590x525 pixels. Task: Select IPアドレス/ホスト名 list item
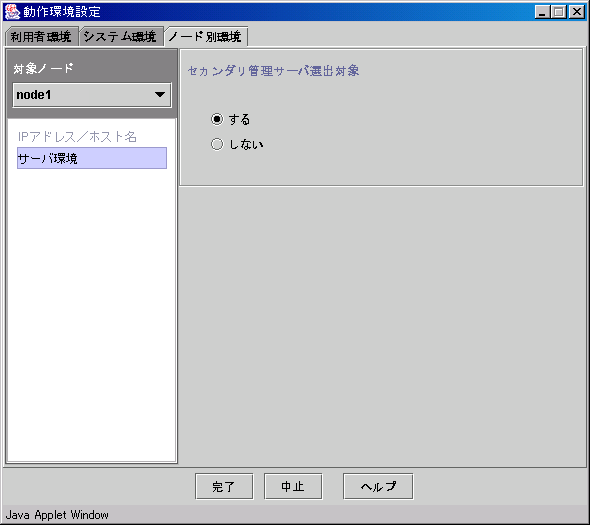pos(78,137)
